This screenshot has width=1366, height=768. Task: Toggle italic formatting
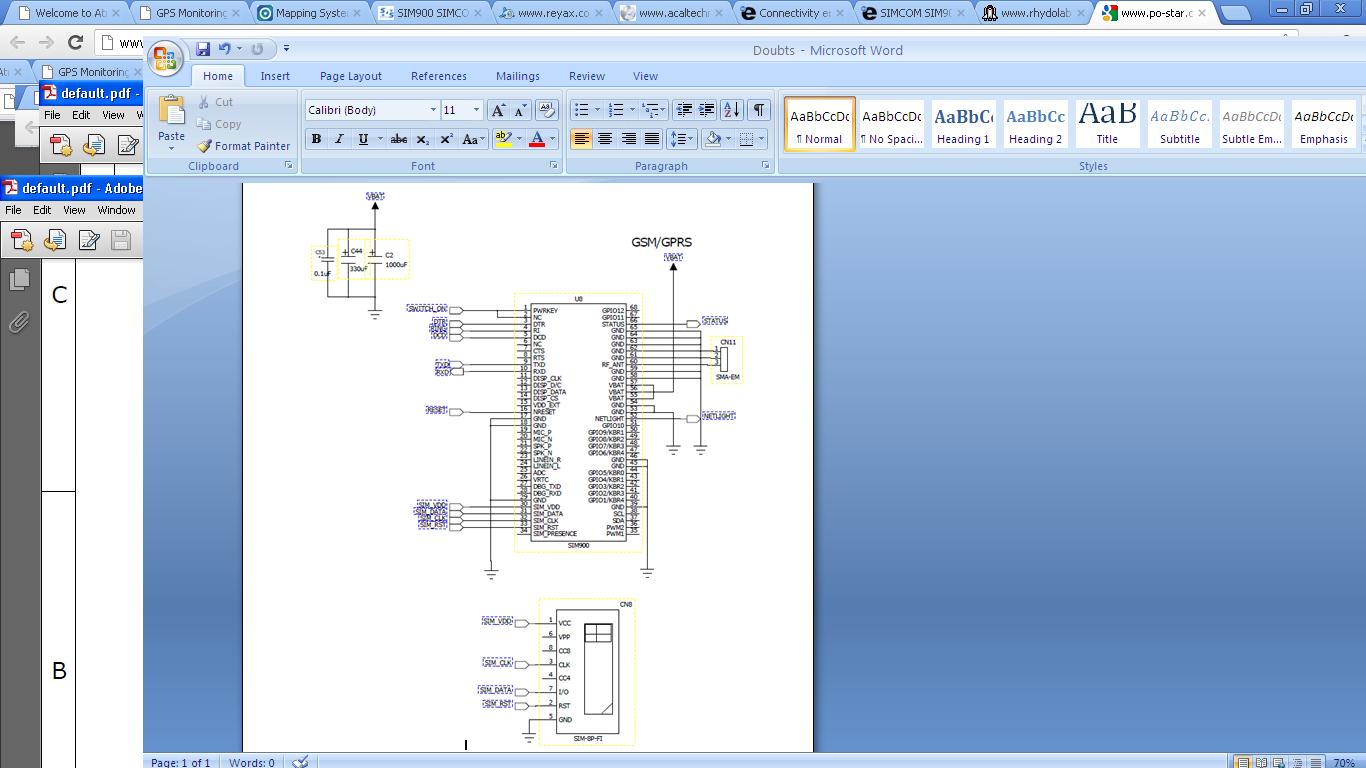coord(339,139)
